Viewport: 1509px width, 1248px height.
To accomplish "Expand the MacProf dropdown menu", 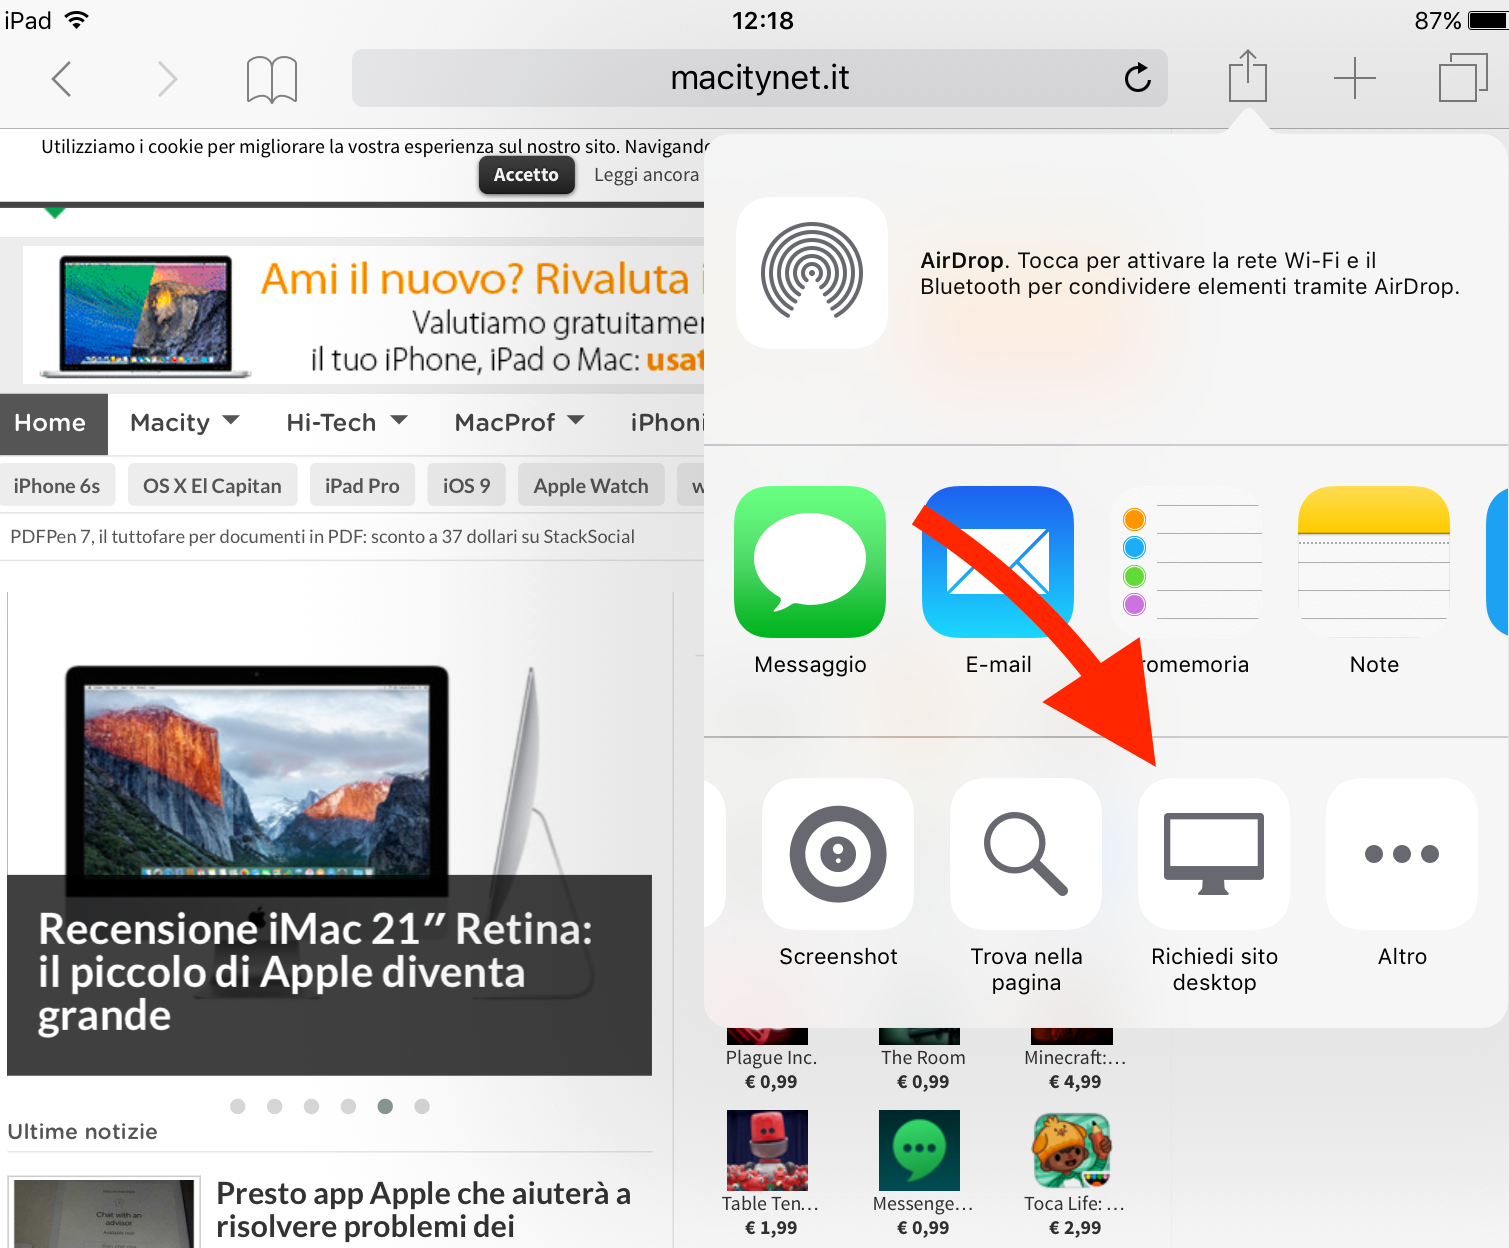I will tap(519, 423).
